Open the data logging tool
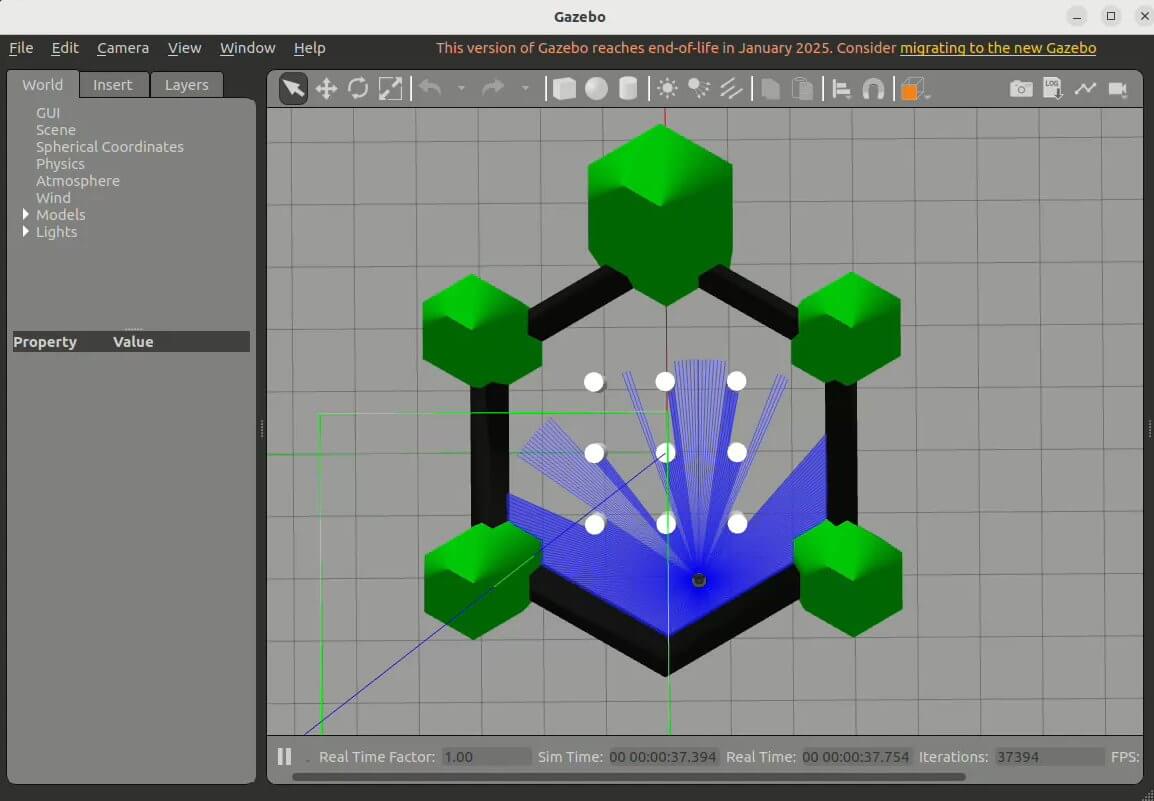The height and width of the screenshot is (801, 1154). click(1052, 89)
